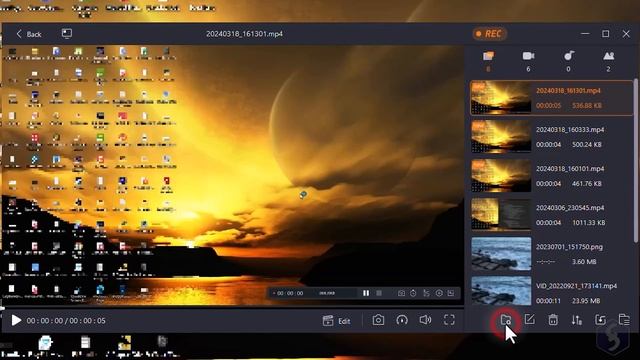Click the import recording icon
640x360 pixels.
[x=600, y=320]
